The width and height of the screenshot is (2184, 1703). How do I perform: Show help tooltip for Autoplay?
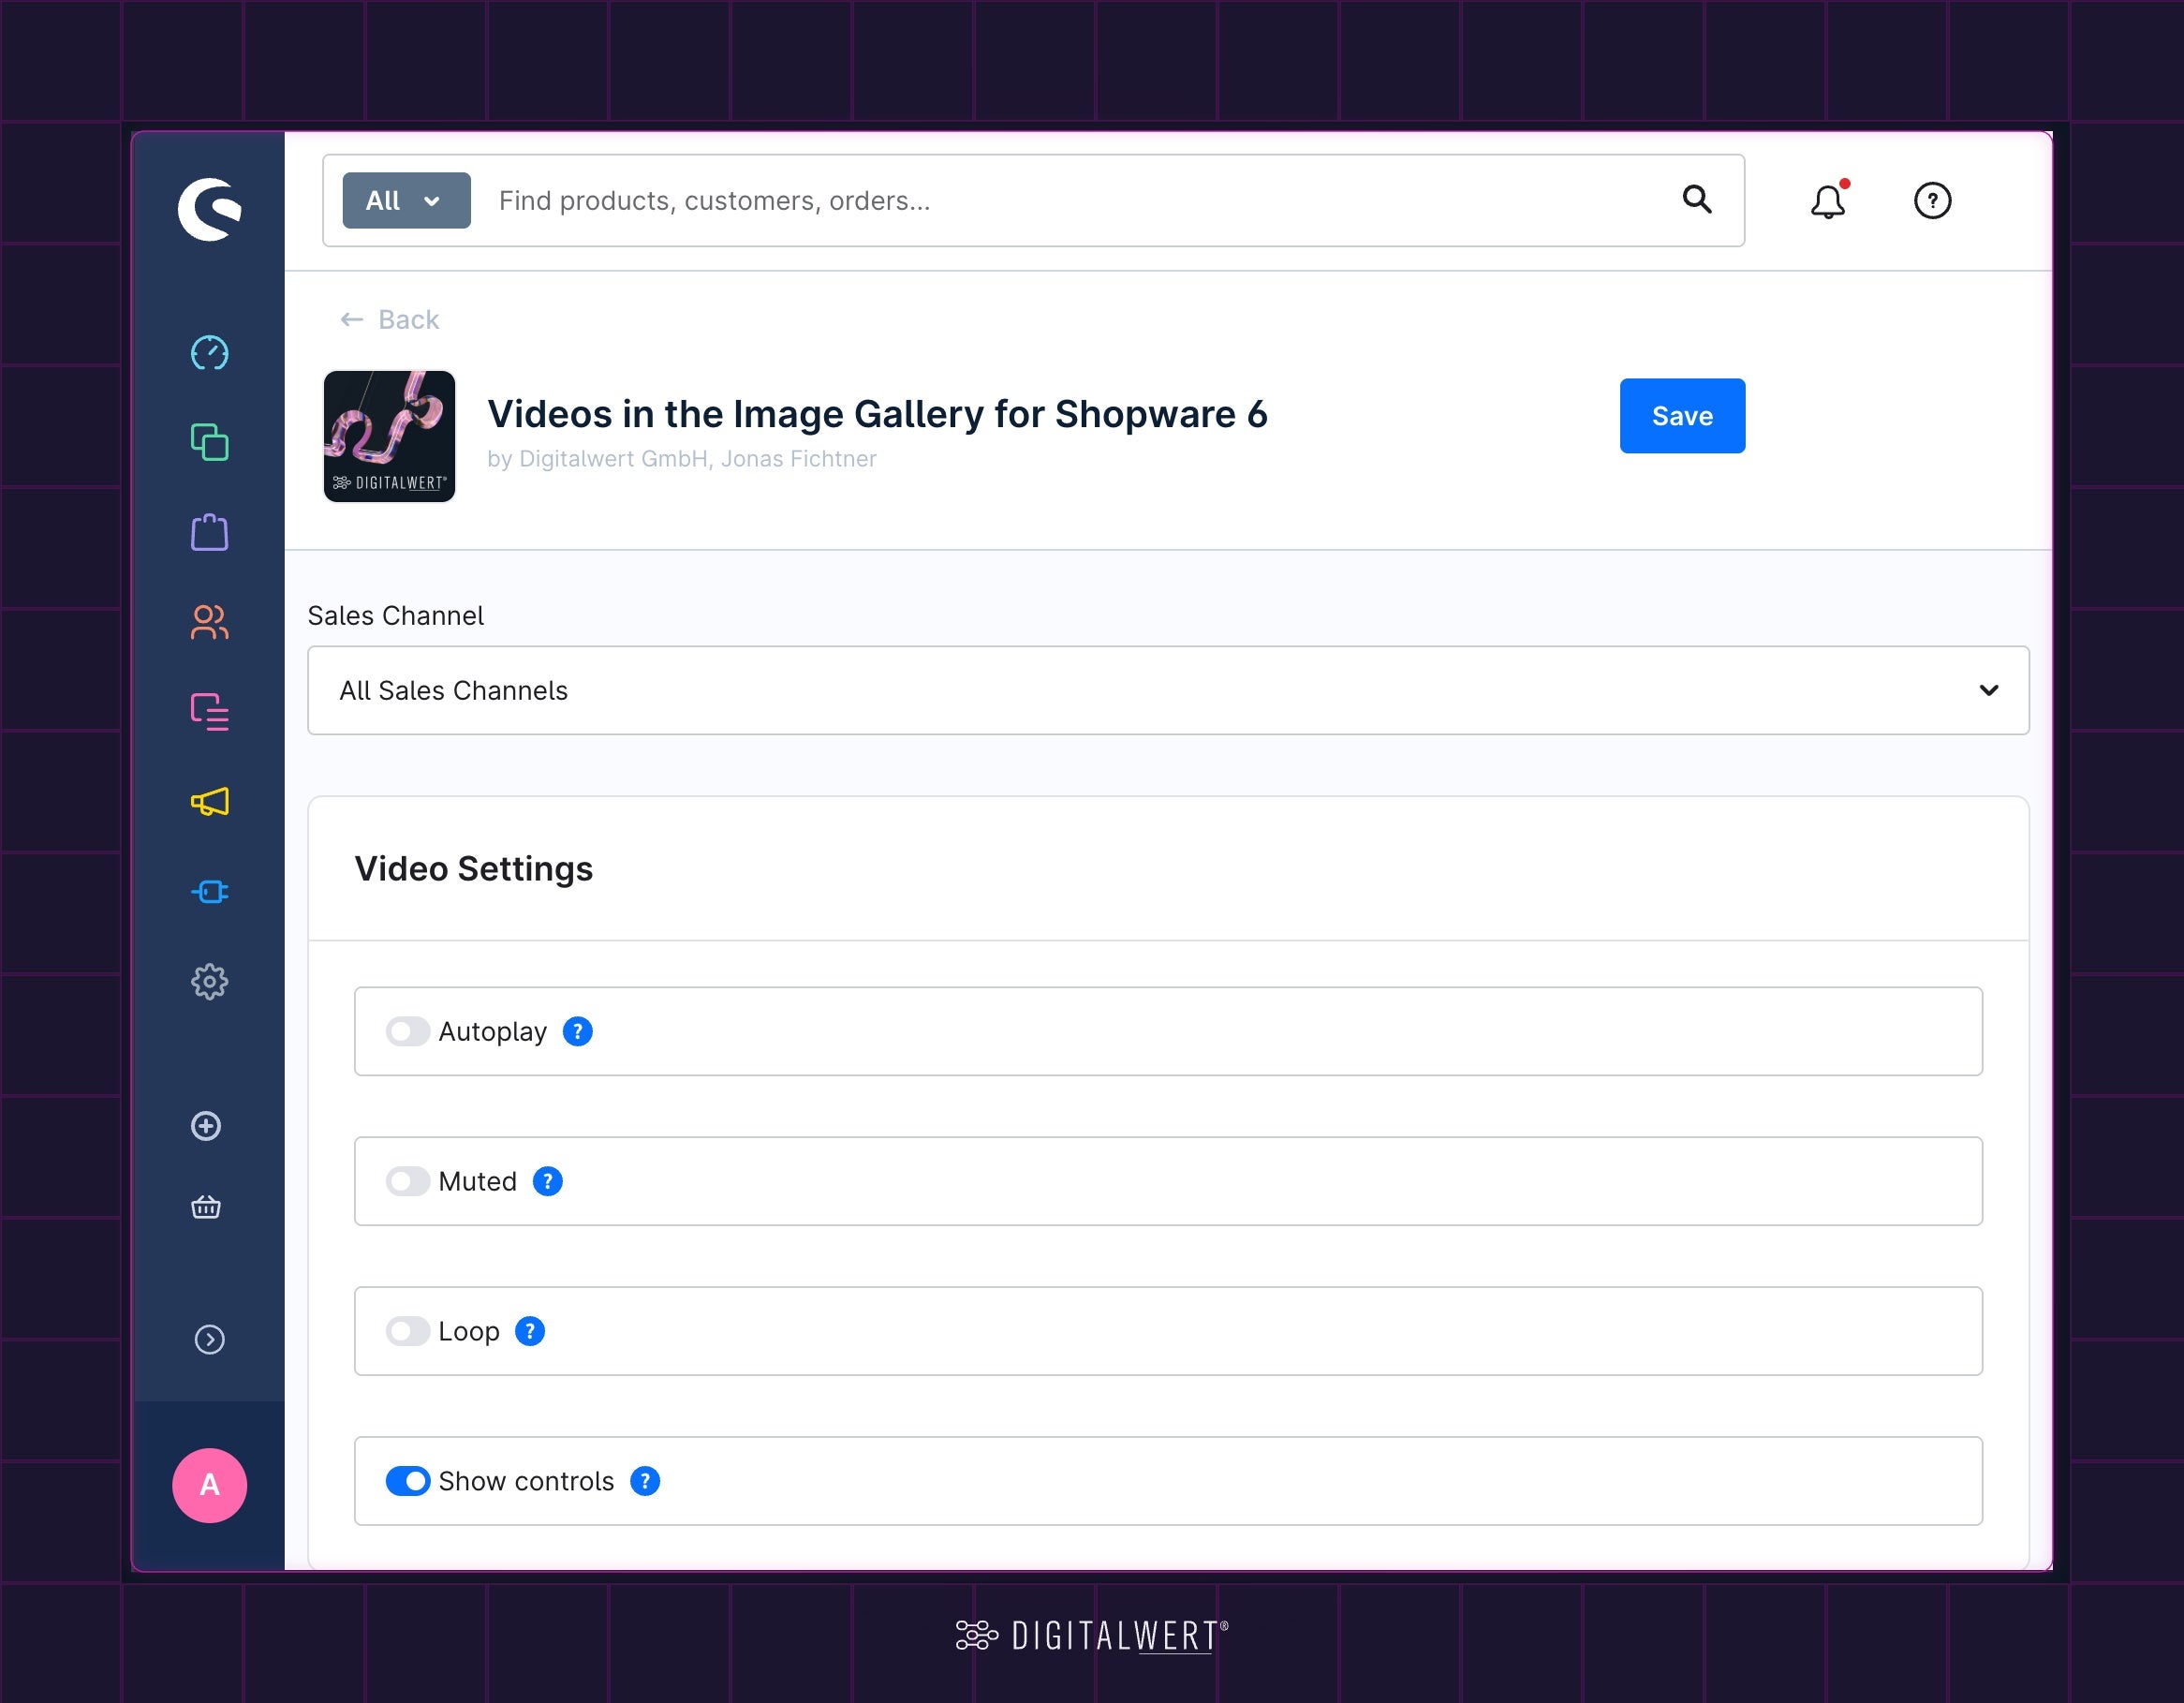[x=577, y=1031]
